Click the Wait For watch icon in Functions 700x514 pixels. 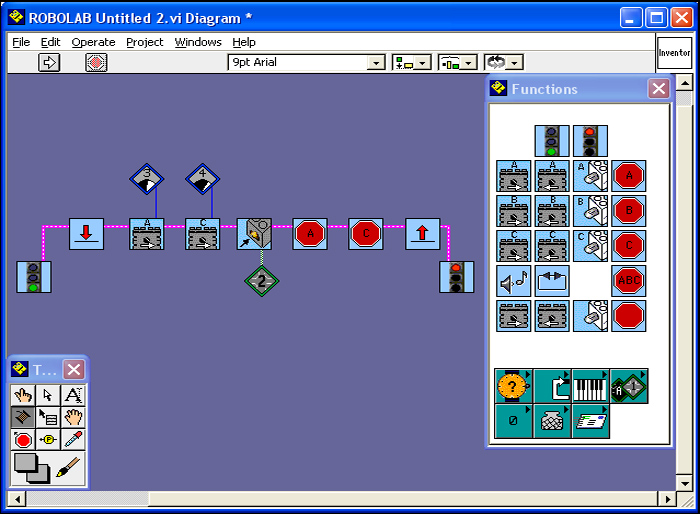coord(514,385)
